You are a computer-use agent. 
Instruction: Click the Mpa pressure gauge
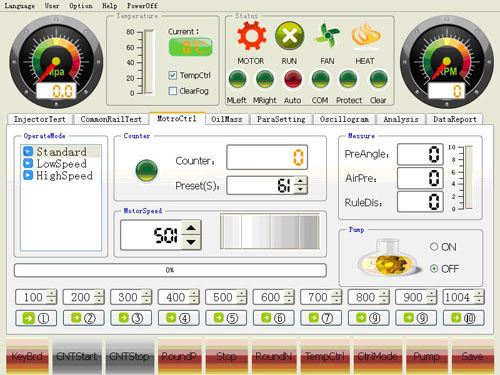pos(56,62)
